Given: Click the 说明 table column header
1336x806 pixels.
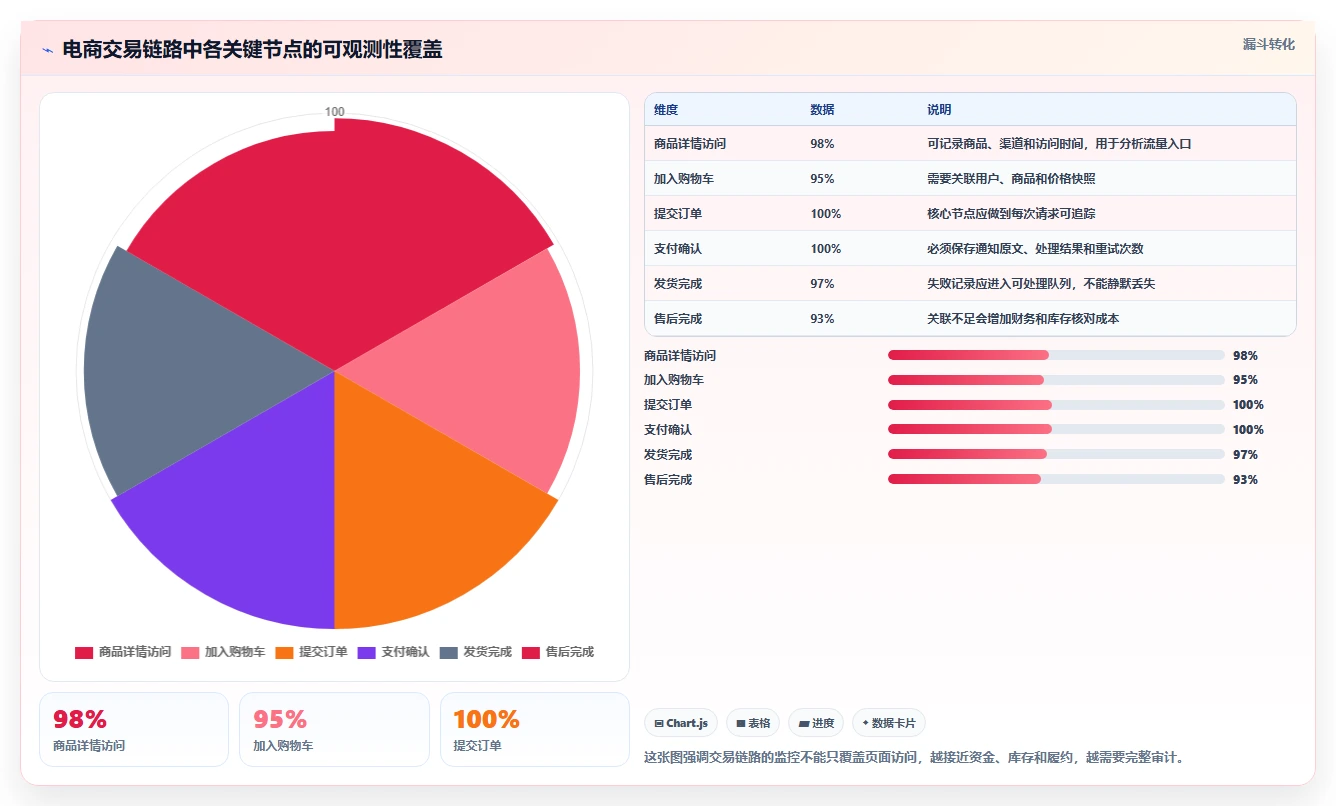Looking at the screenshot, I should tap(939, 110).
